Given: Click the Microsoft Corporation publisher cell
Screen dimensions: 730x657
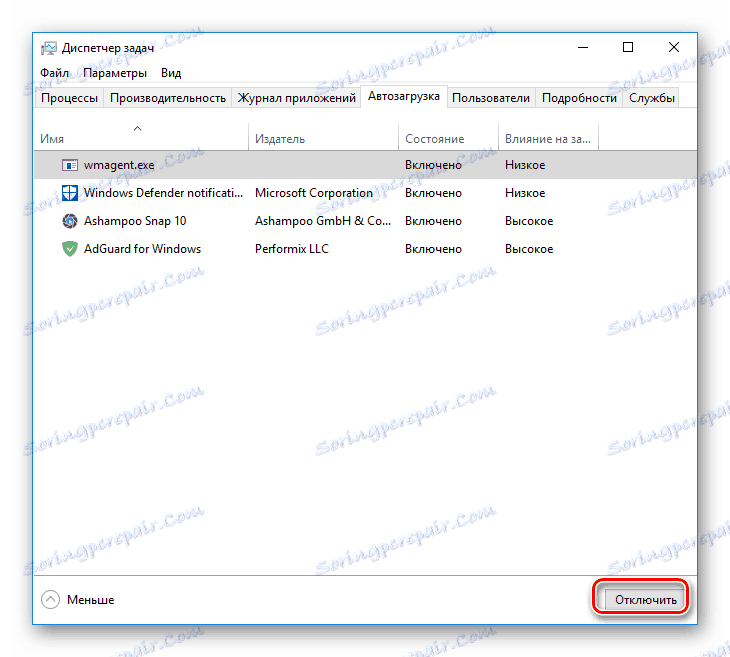Looking at the screenshot, I should (314, 193).
